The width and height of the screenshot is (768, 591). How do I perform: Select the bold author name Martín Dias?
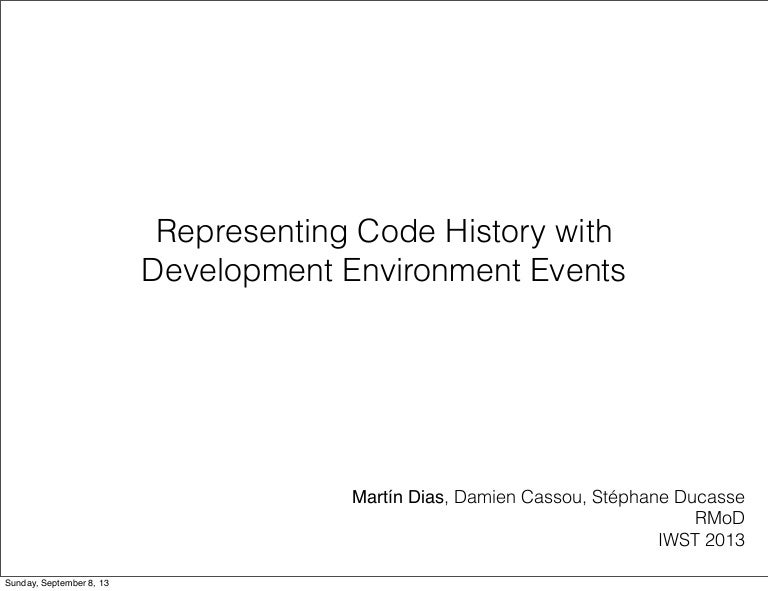coord(396,498)
